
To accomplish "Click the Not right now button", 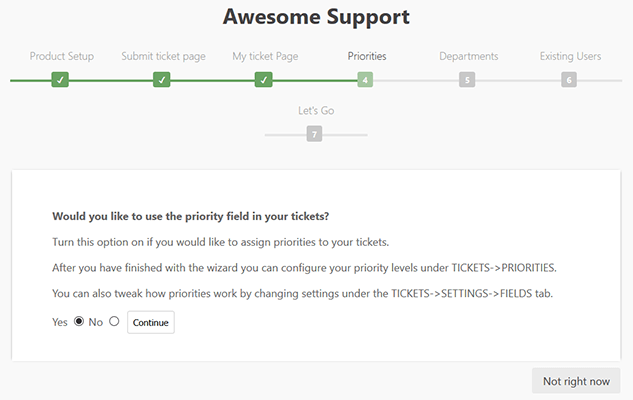I will tap(576, 381).
